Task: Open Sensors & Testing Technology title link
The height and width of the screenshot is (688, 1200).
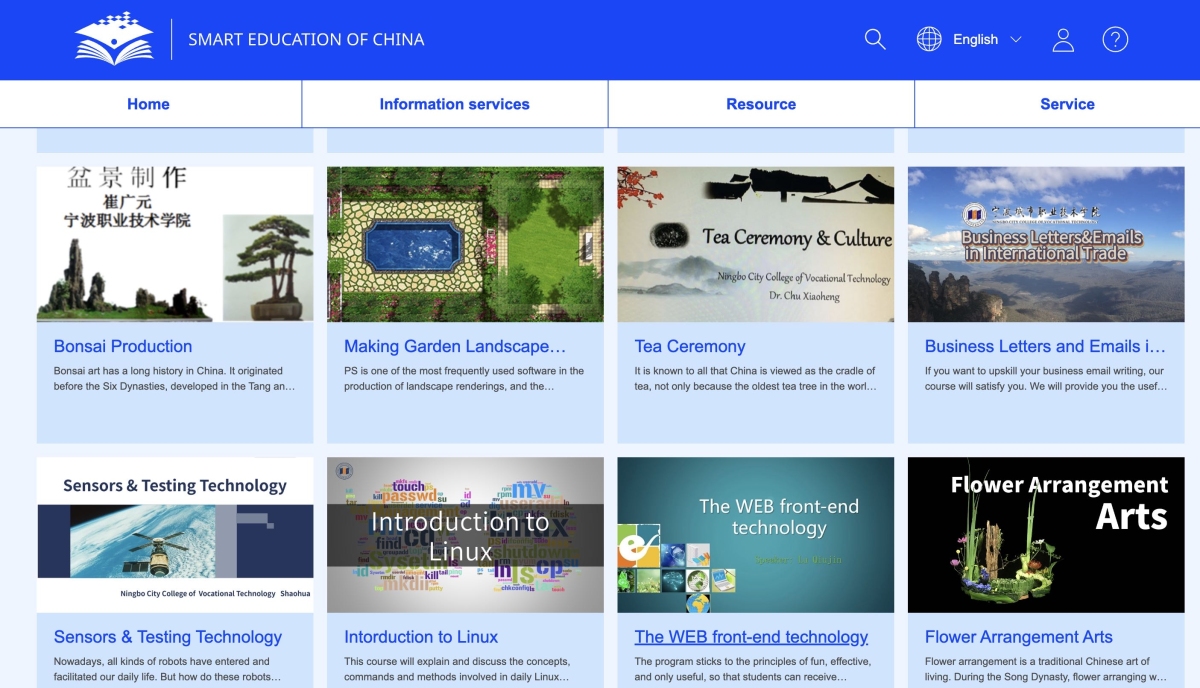Action: coord(168,637)
